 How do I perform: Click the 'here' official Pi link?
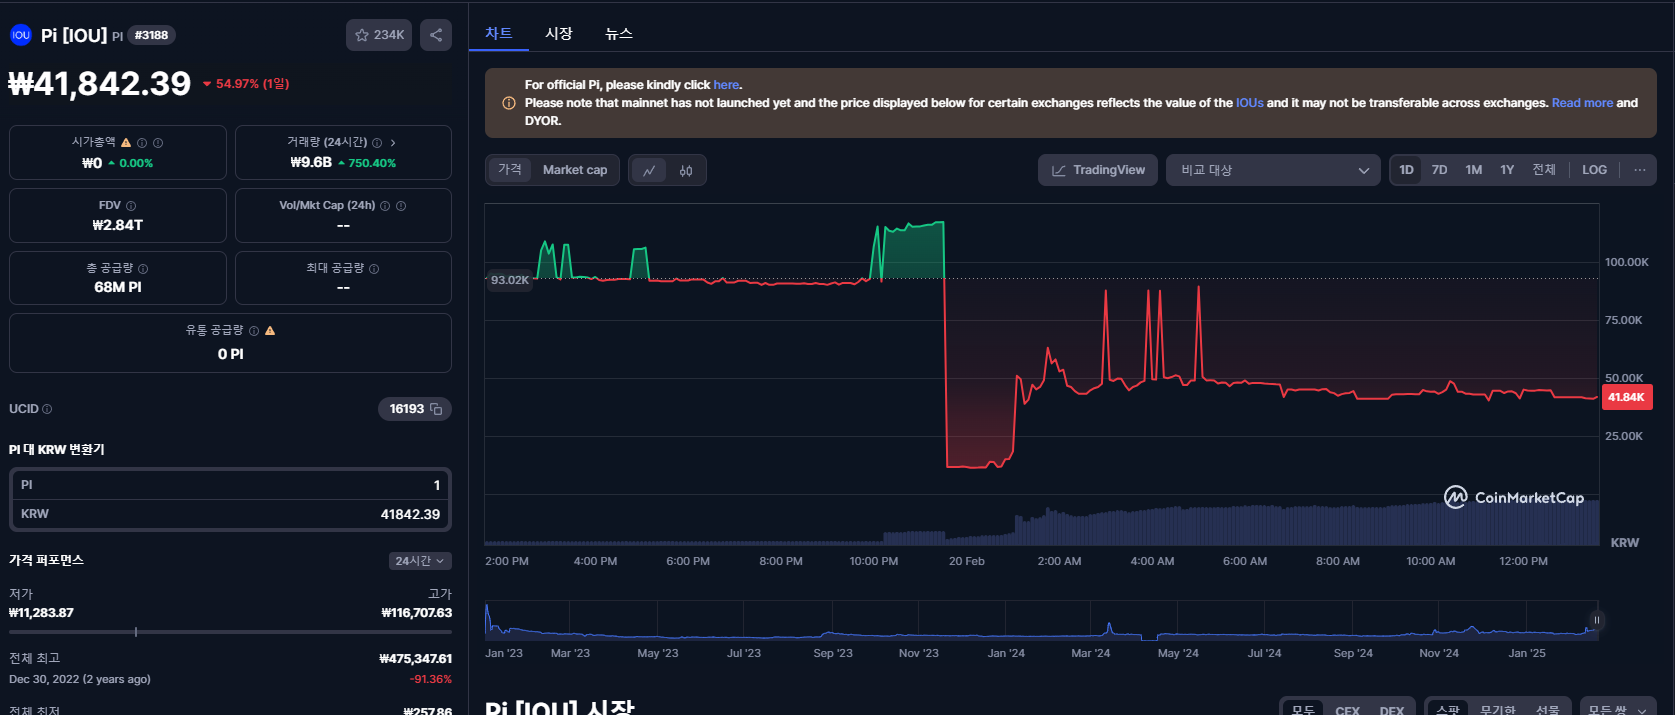click(726, 85)
